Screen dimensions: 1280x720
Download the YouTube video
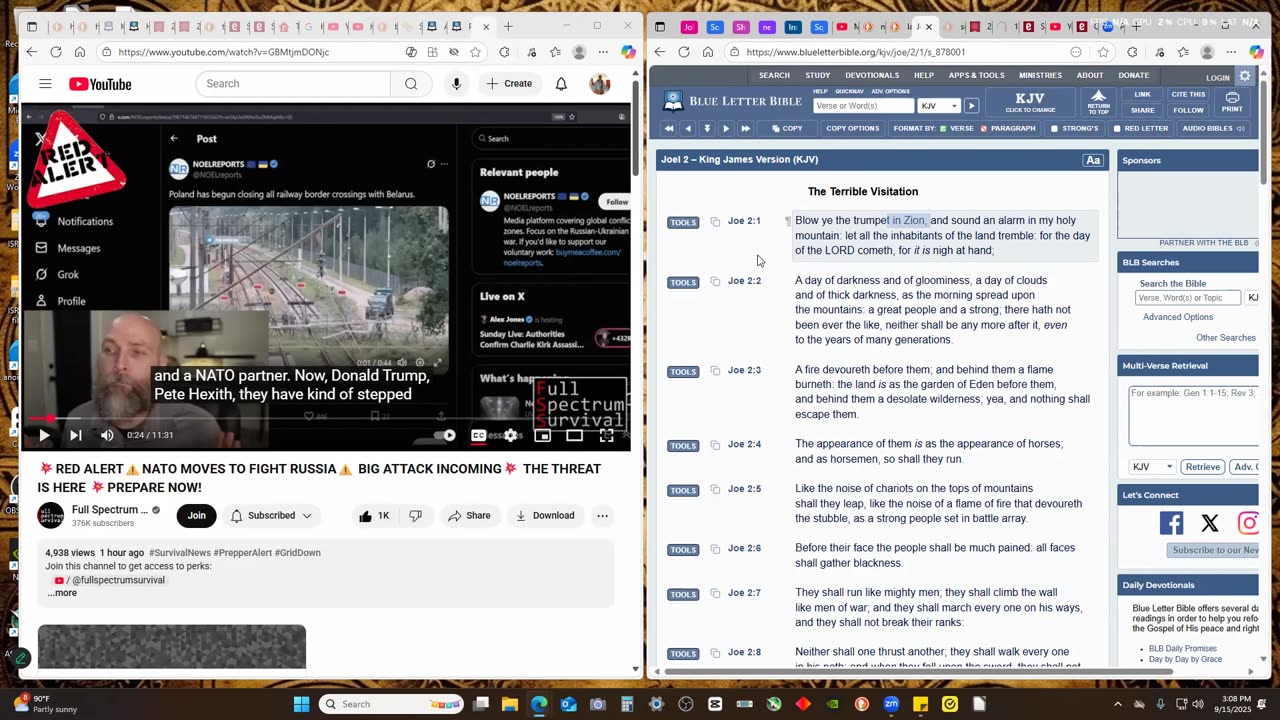pyautogui.click(x=545, y=516)
